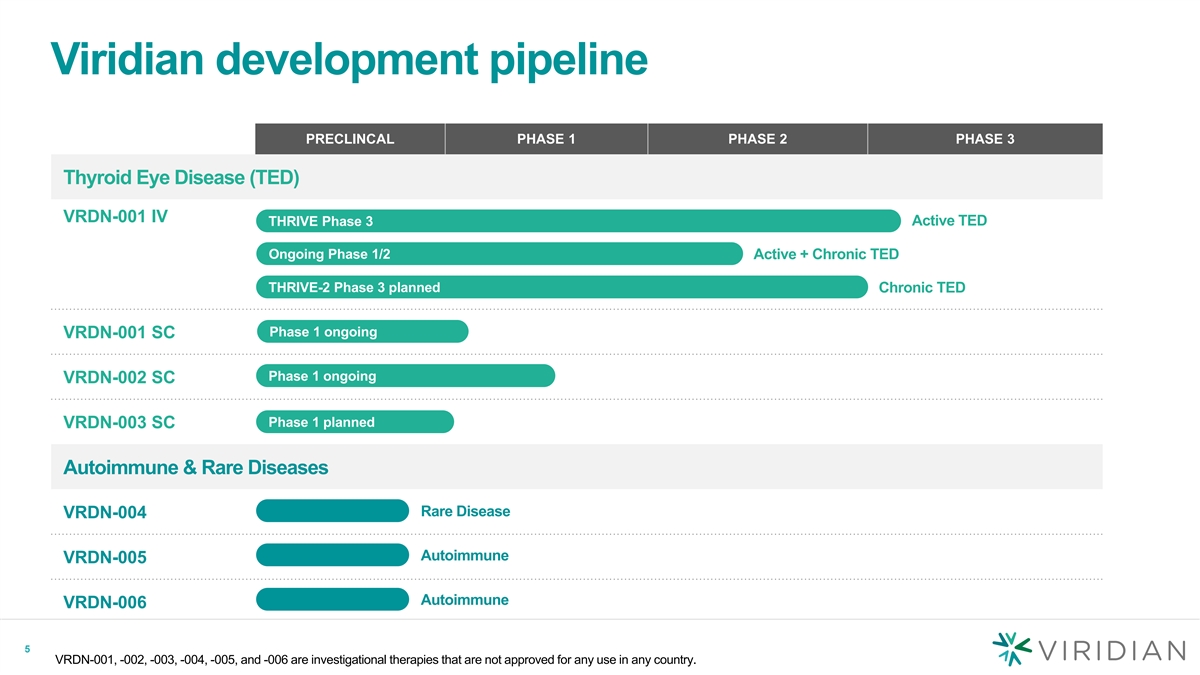This screenshot has height=675, width=1200.
Task: Click the THRIVE-2 Phase 3 planned bar
Action: (x=561, y=287)
